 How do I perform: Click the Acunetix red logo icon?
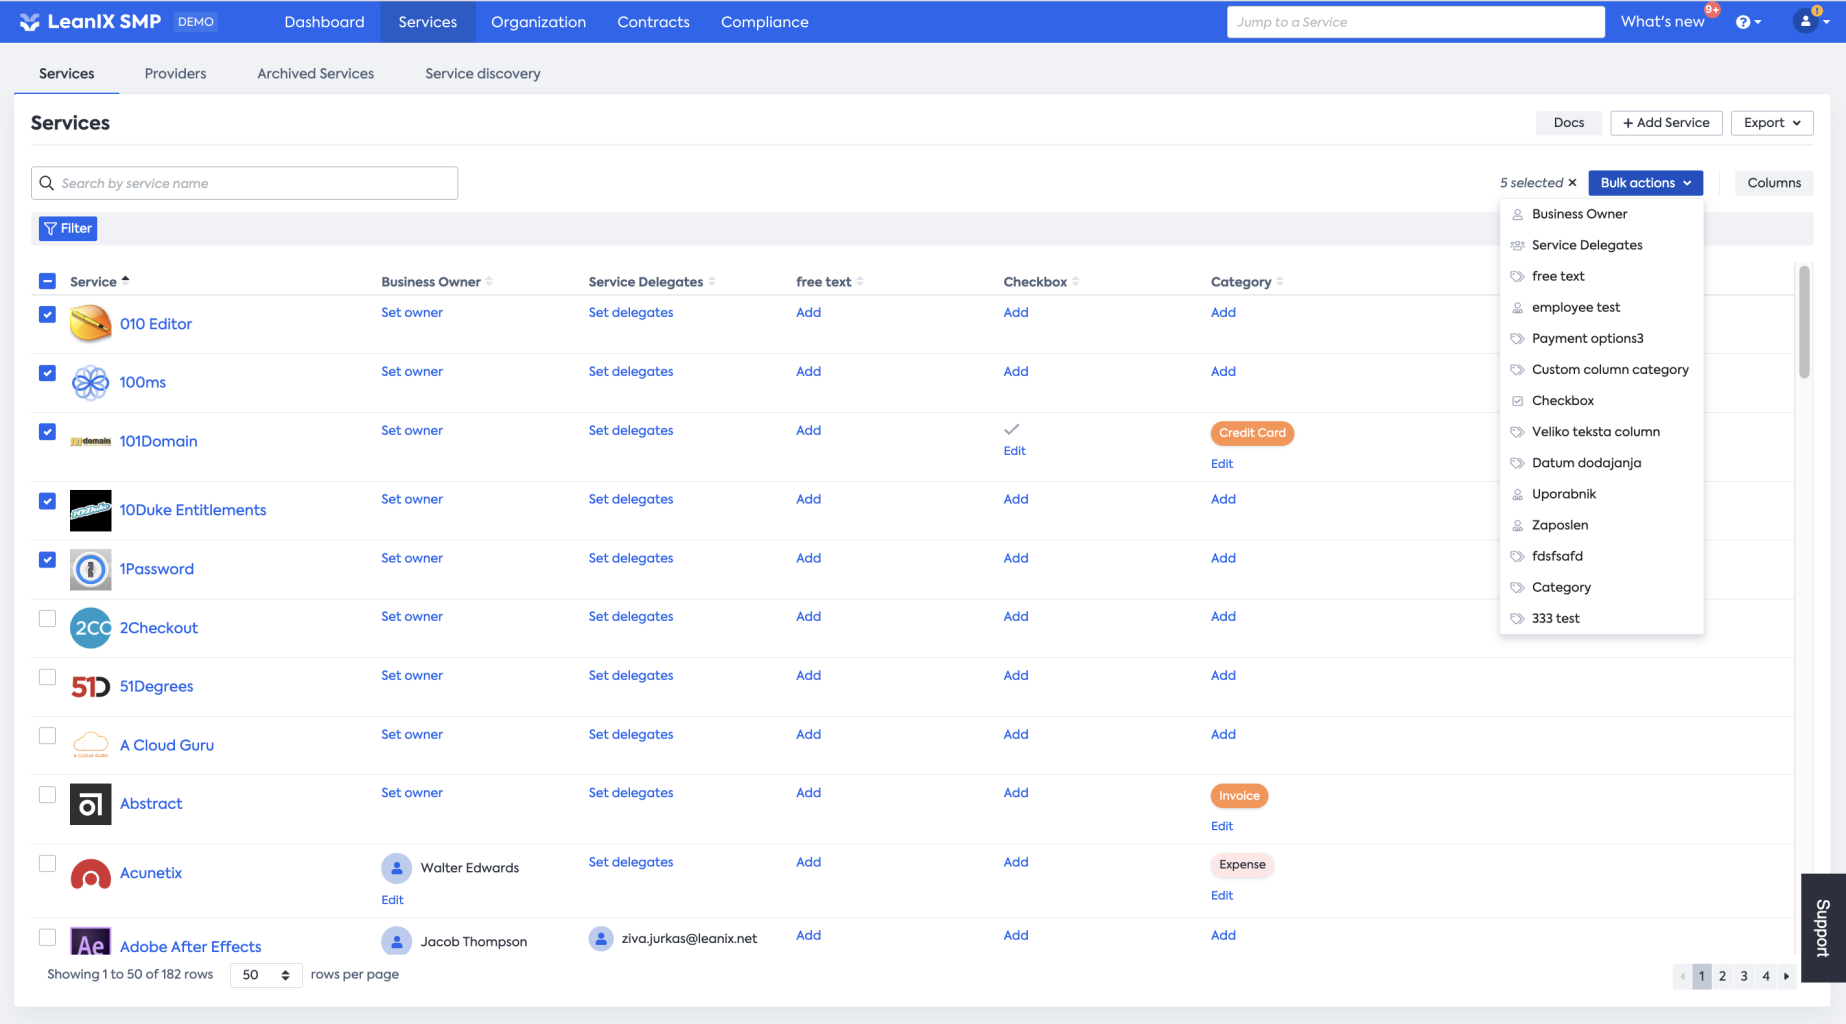coord(90,873)
